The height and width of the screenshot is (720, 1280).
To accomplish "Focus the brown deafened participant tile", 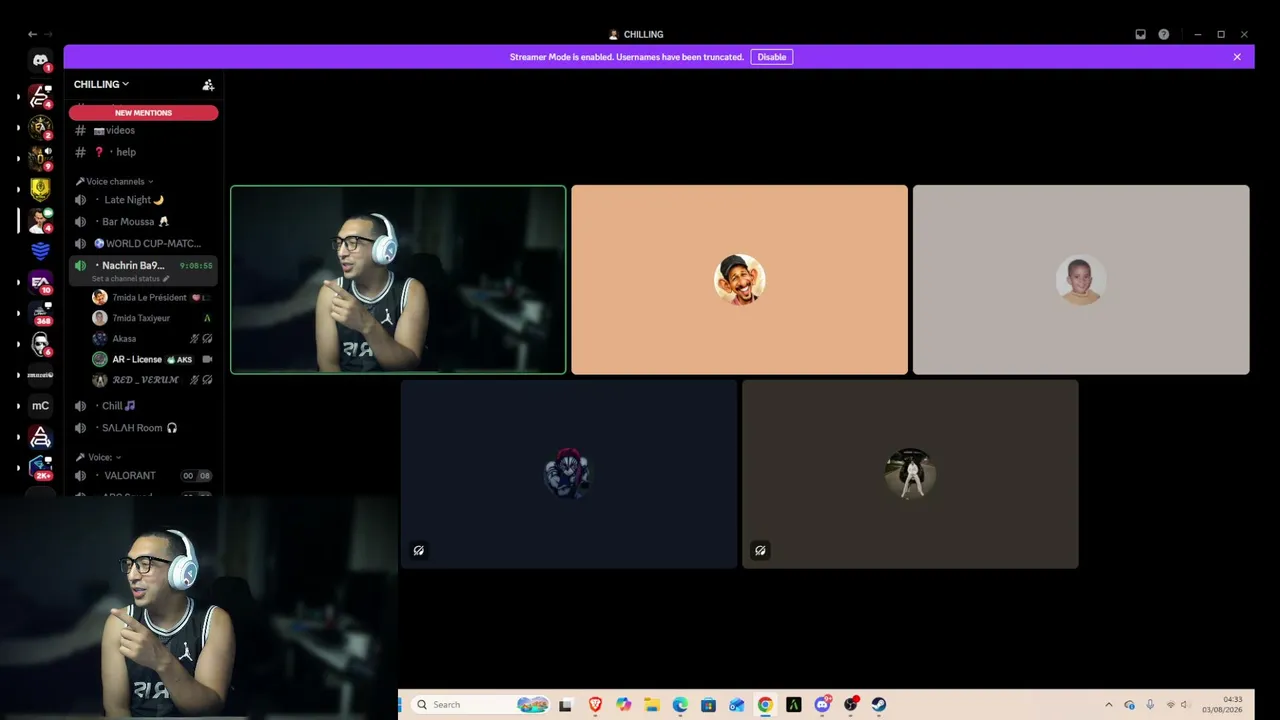I will click(910, 474).
